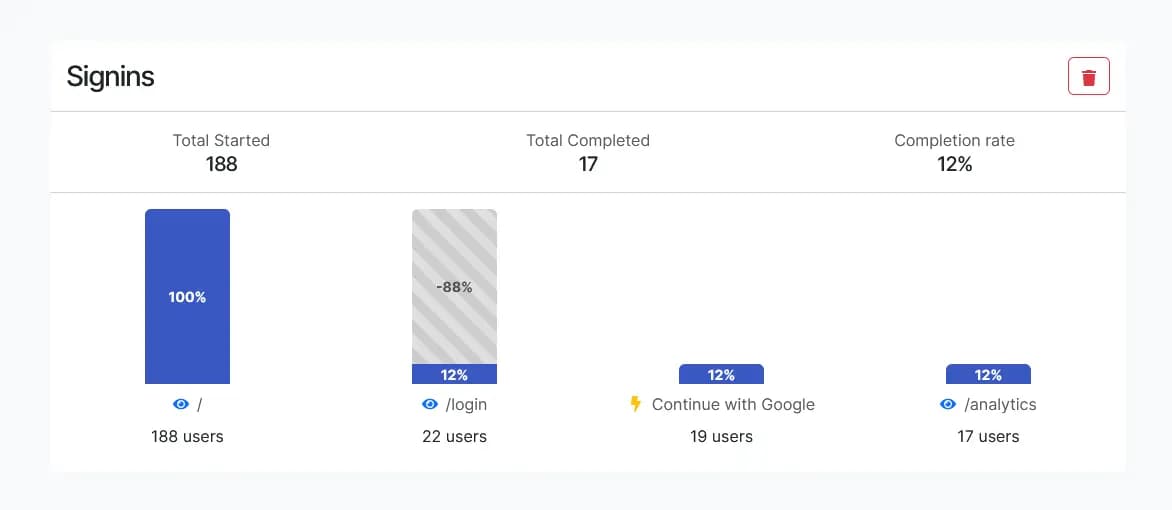Click the 22 users count
Viewport: 1172px width, 510px height.
(454, 436)
